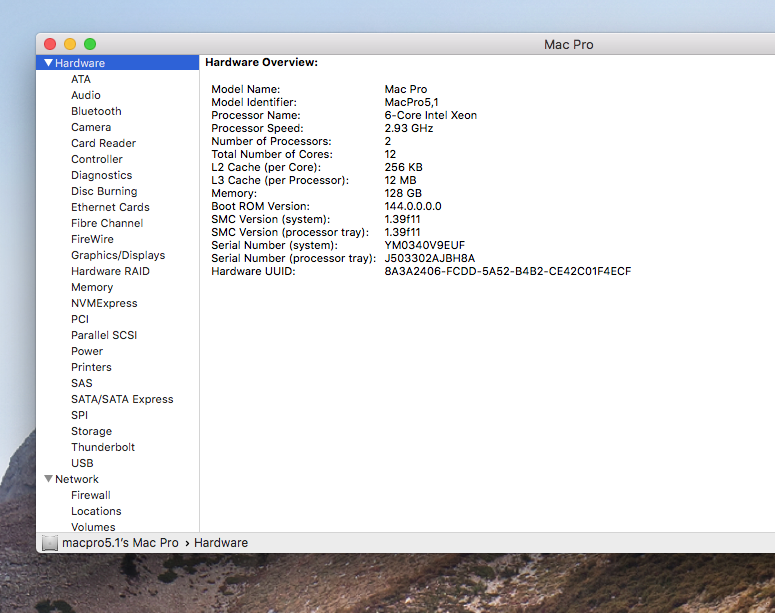
Task: Select Audio in the sidebar
Action: coord(86,95)
